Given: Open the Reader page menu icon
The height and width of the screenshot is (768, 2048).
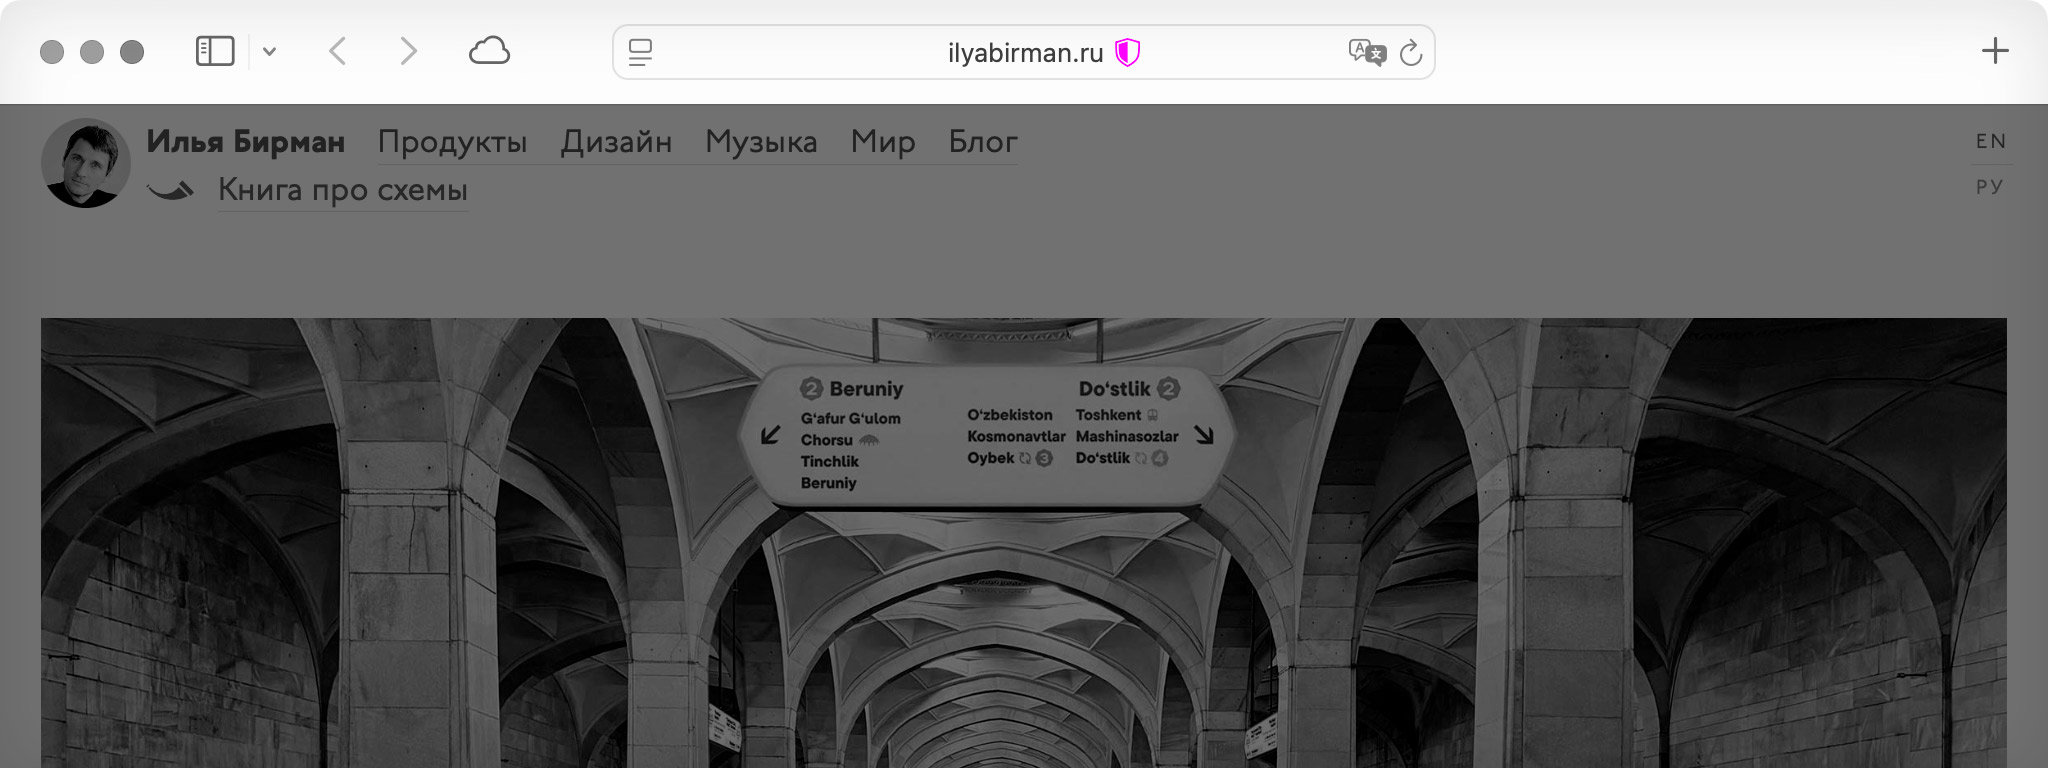Looking at the screenshot, I should pyautogui.click(x=640, y=52).
